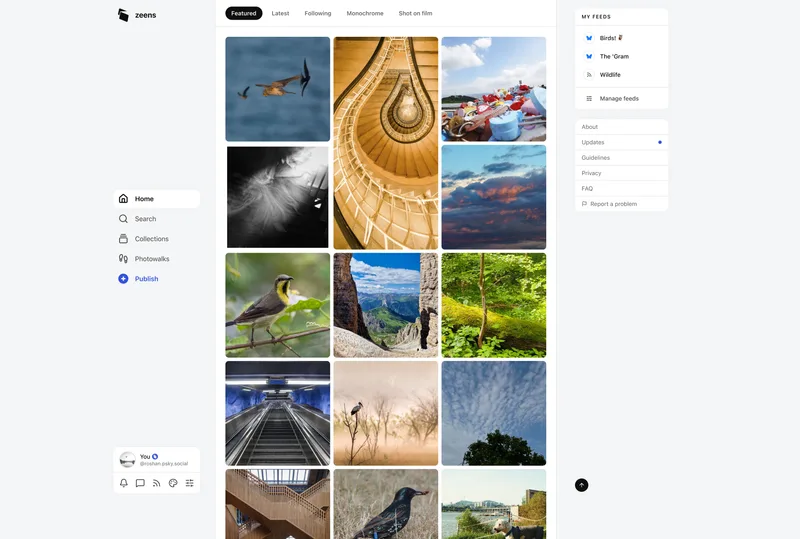The height and width of the screenshot is (539, 800).
Task: Open Search in the sidebar
Action: [x=157, y=218]
